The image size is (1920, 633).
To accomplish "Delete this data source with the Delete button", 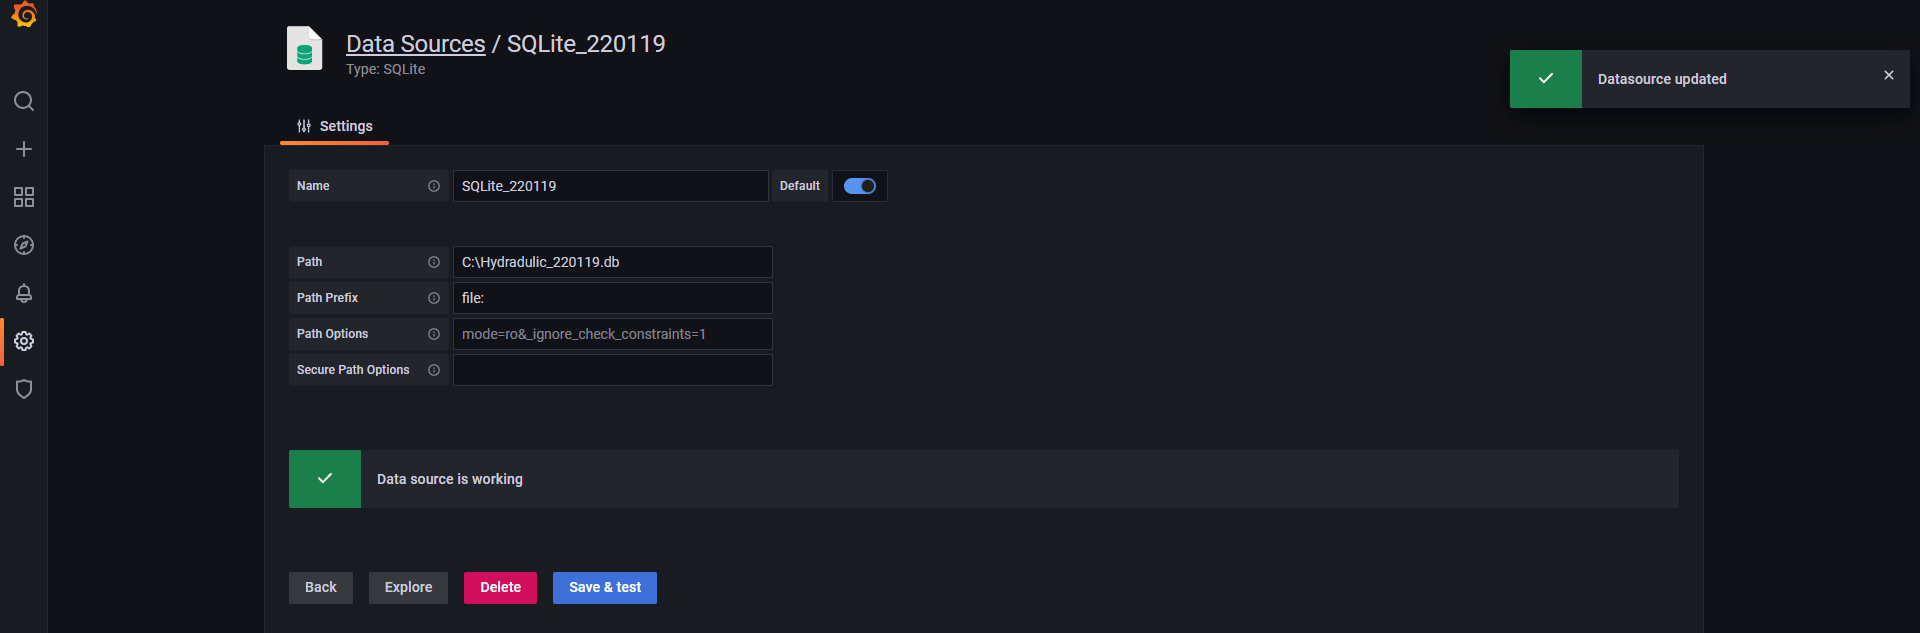I will [x=500, y=588].
